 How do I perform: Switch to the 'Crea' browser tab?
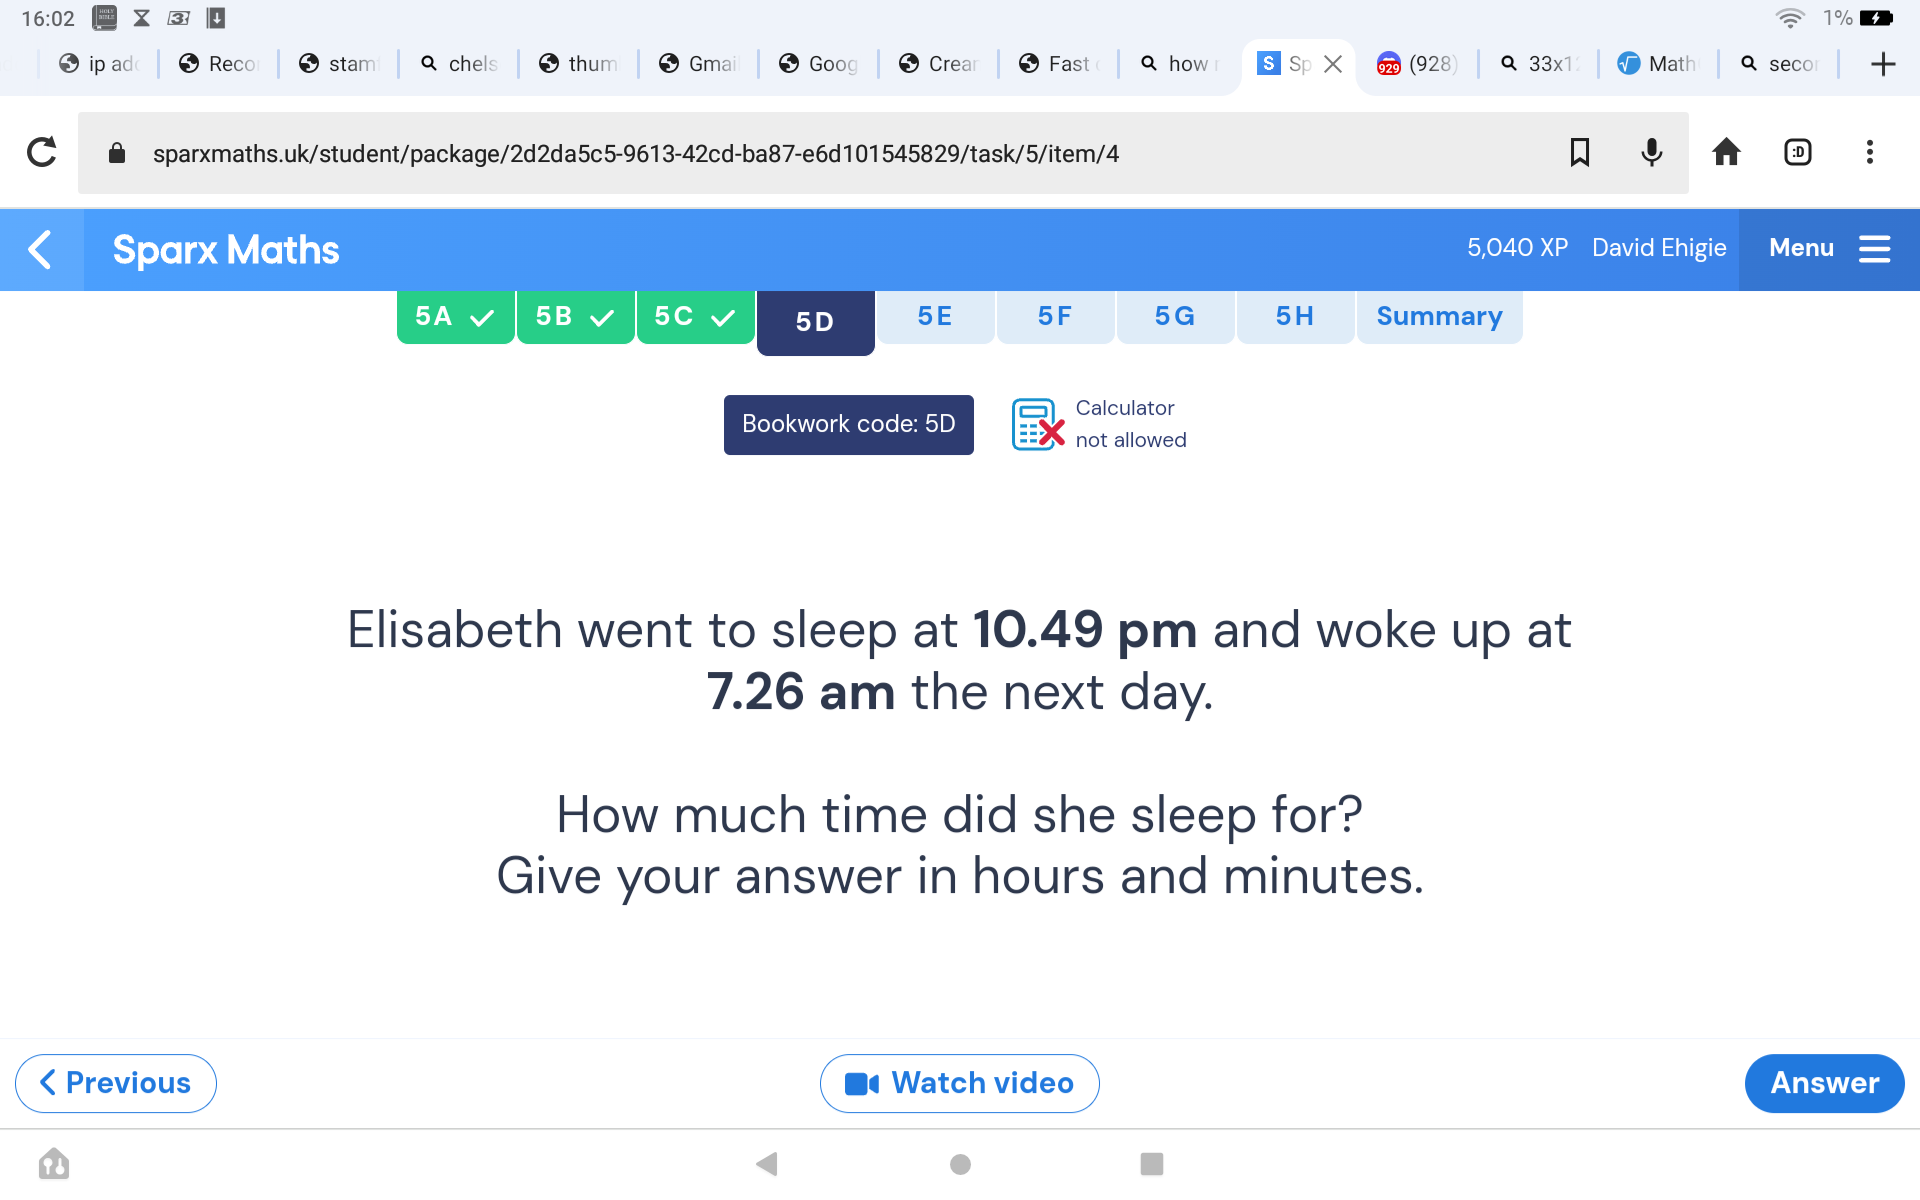(939, 64)
